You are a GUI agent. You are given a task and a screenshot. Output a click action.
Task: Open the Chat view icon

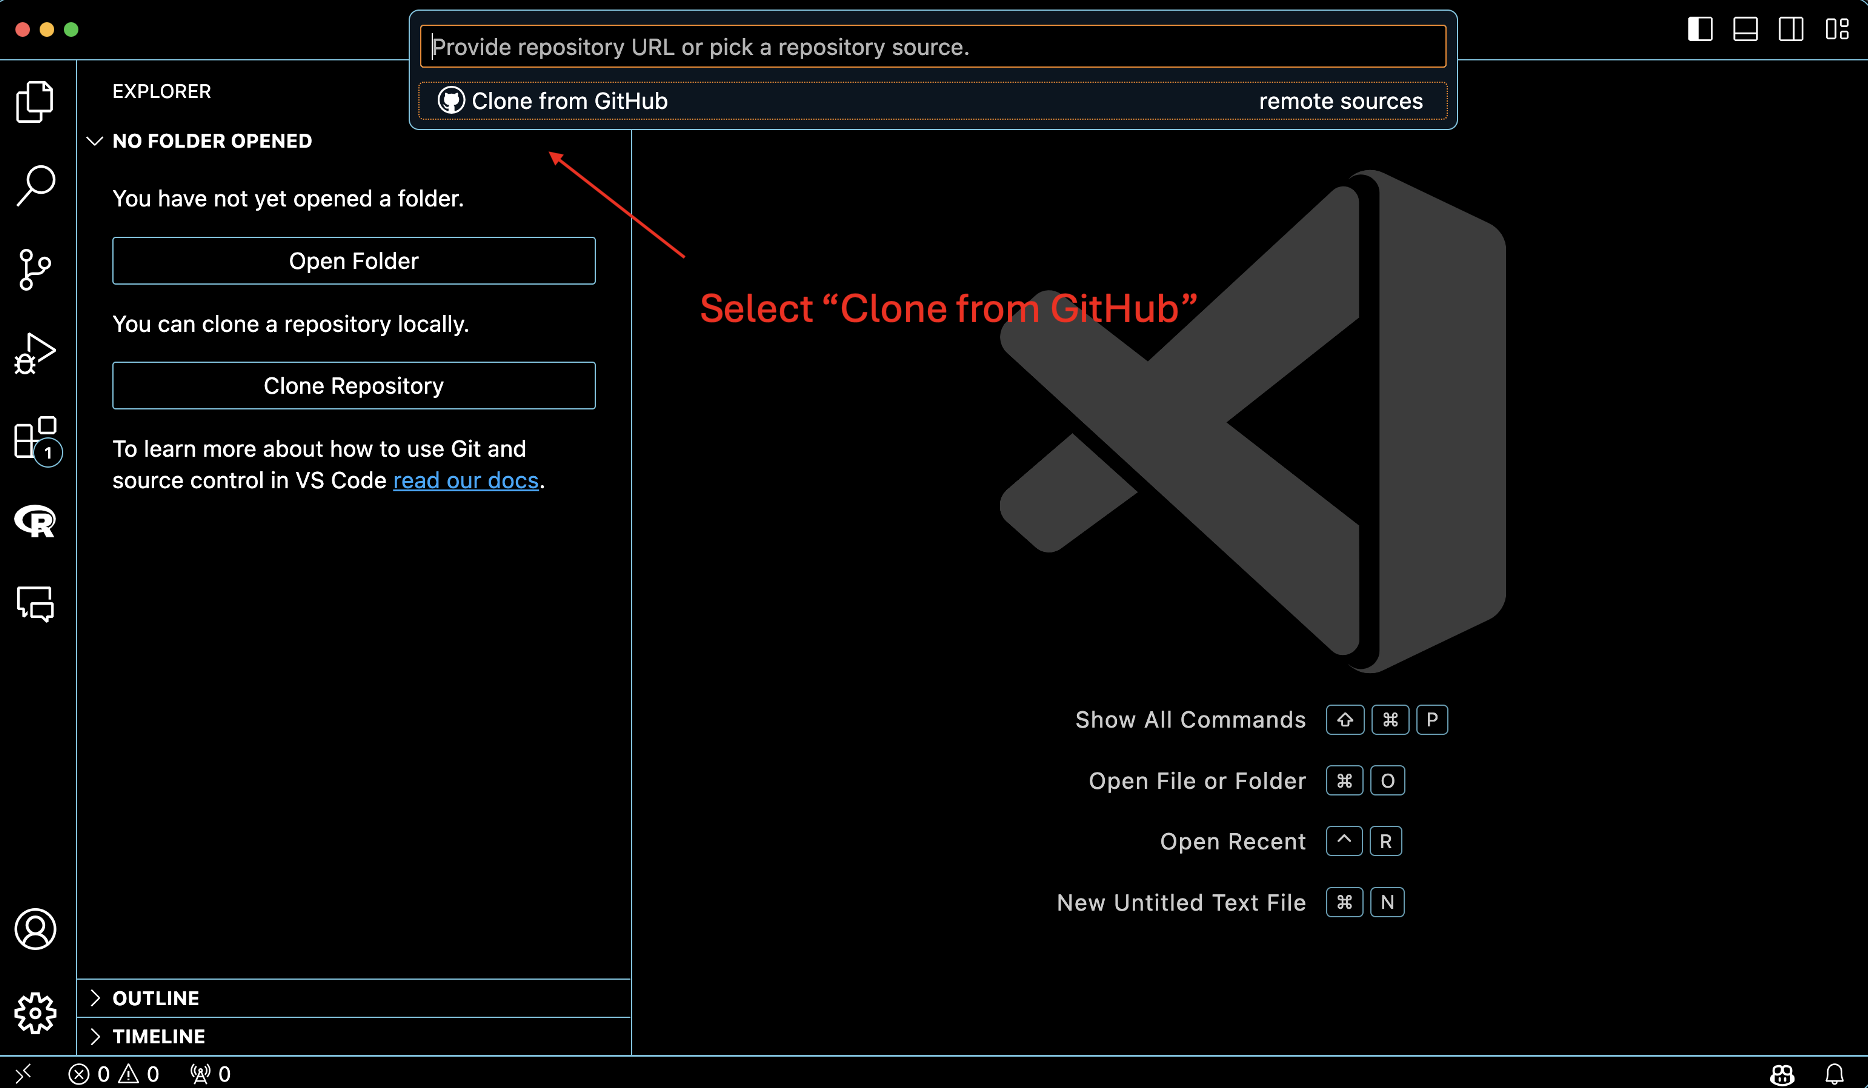[x=35, y=604]
